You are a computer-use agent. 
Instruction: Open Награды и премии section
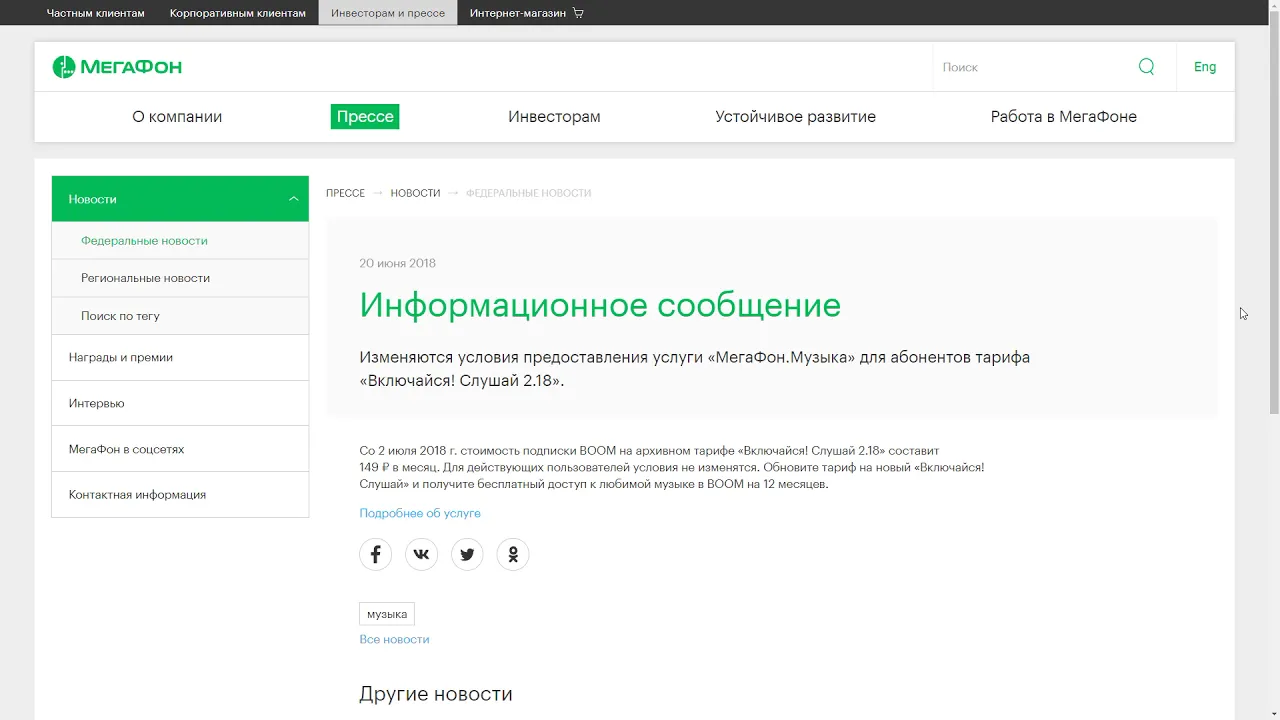(x=180, y=357)
